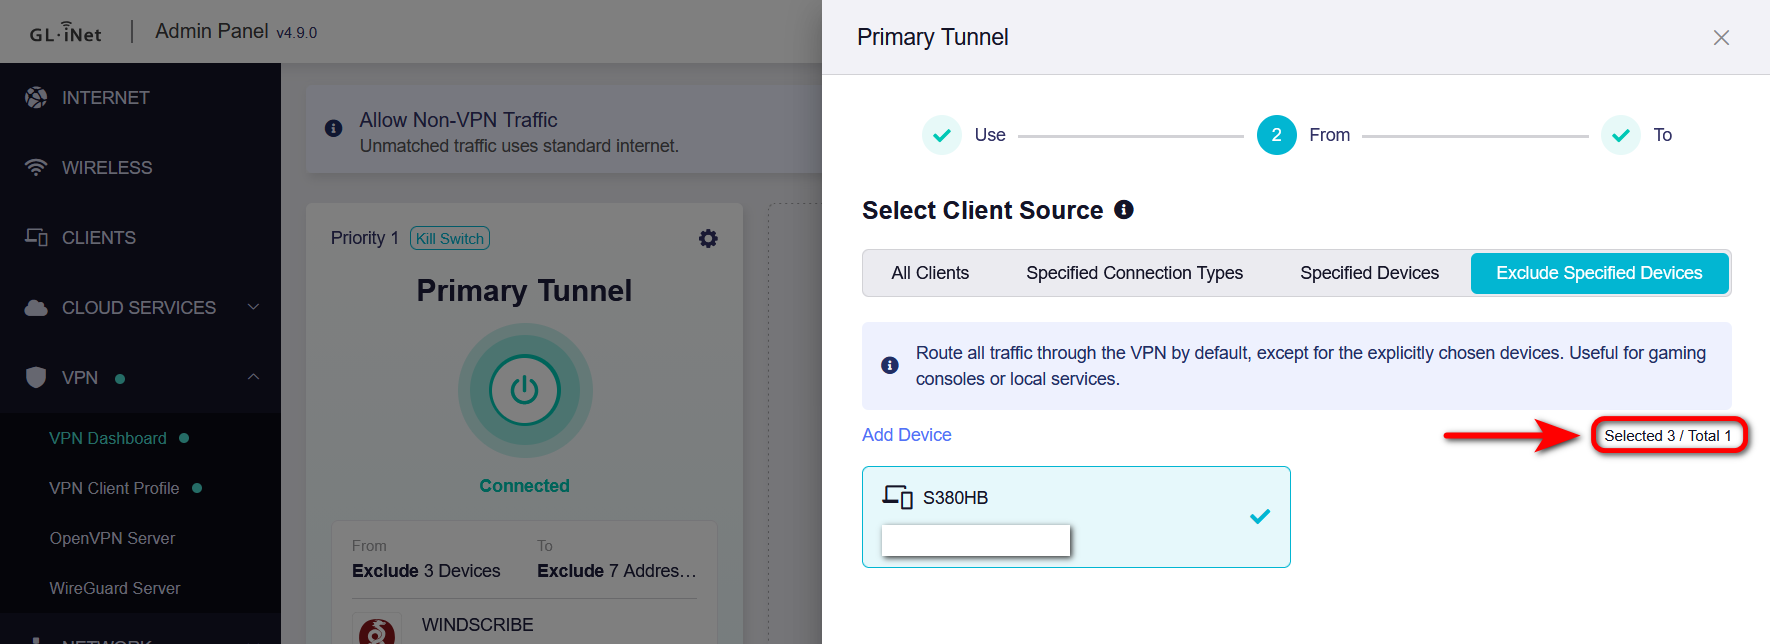1770x644 pixels.
Task: Click the Wireless wifi icon
Action: pyautogui.click(x=36, y=167)
